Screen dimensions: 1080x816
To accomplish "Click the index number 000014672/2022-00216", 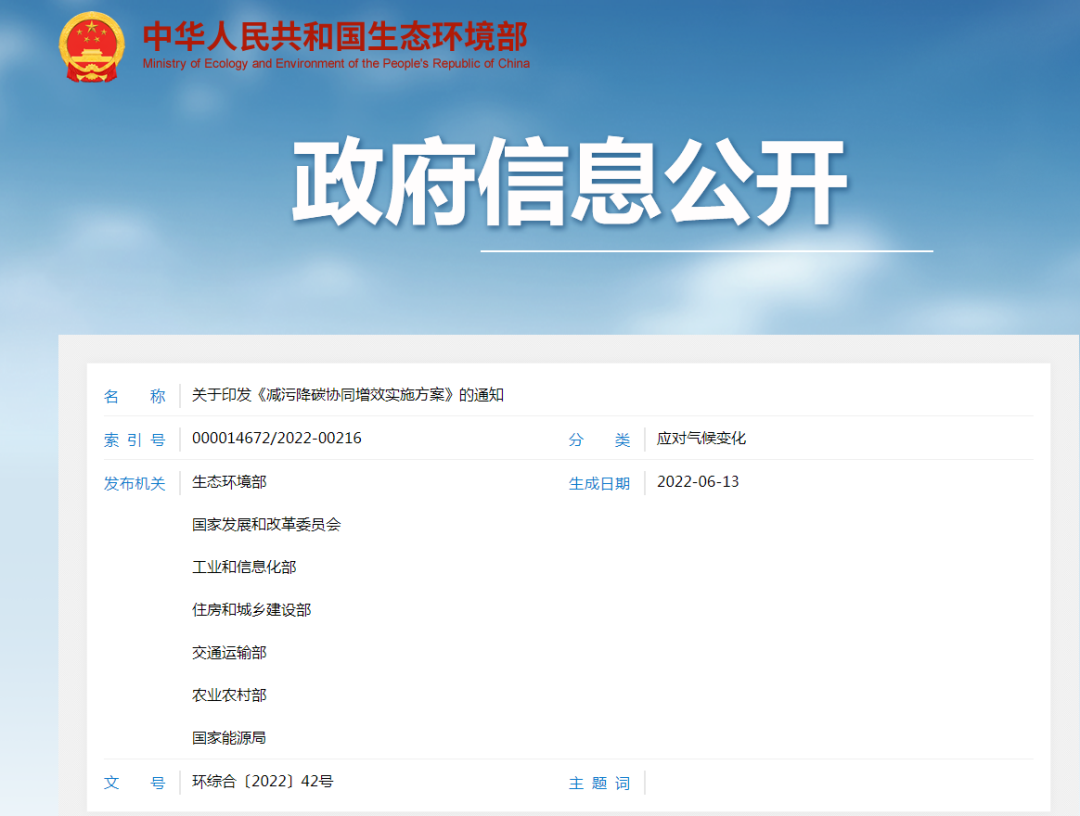I will click(x=277, y=438).
